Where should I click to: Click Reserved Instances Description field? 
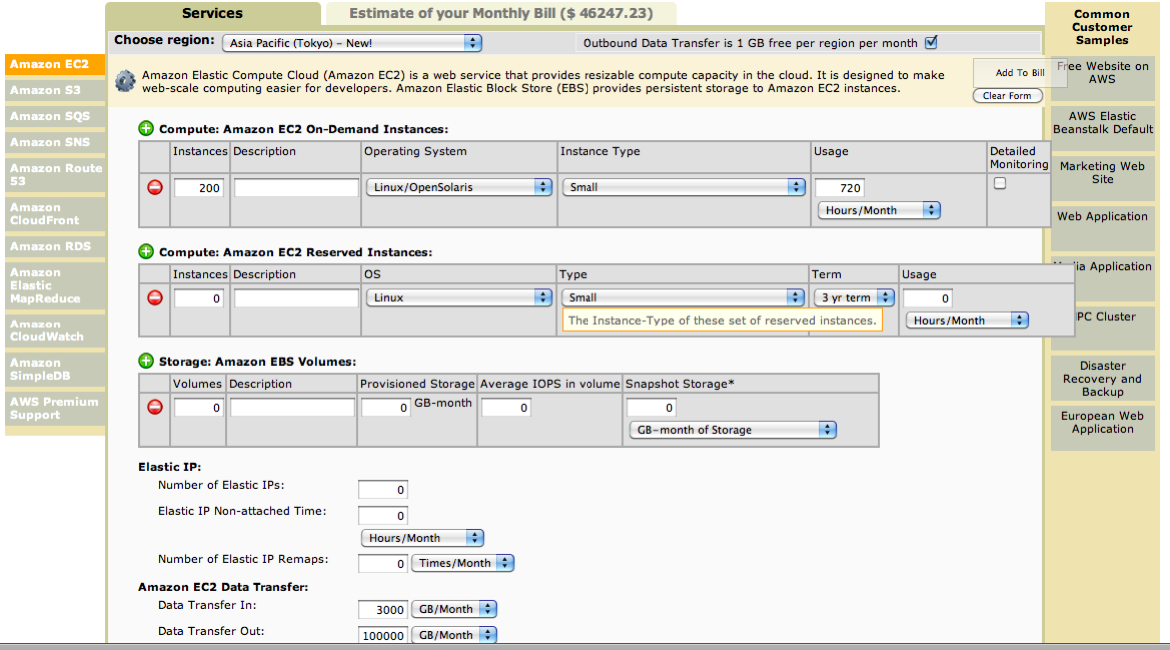tap(296, 299)
